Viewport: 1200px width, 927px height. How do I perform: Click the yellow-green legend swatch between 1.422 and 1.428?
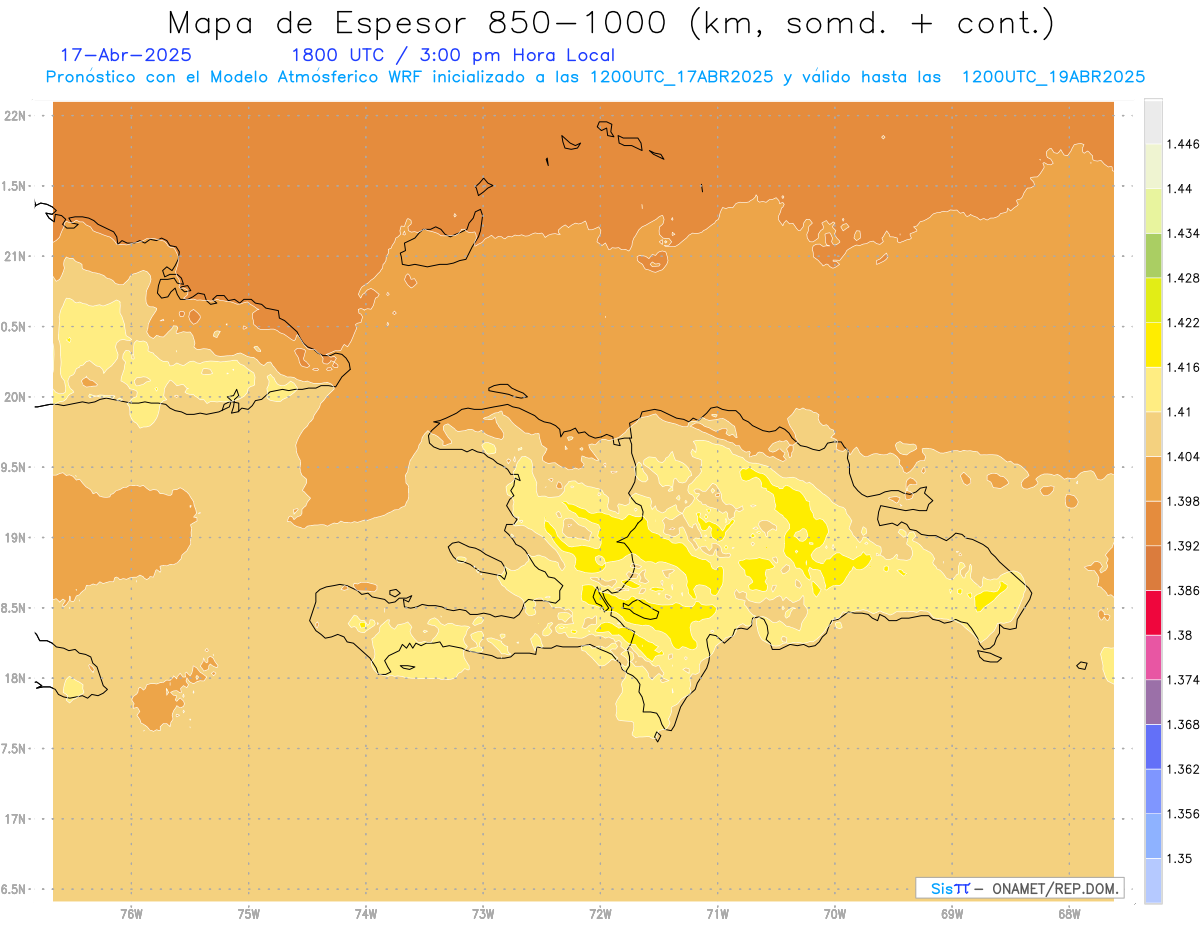[x=1153, y=300]
